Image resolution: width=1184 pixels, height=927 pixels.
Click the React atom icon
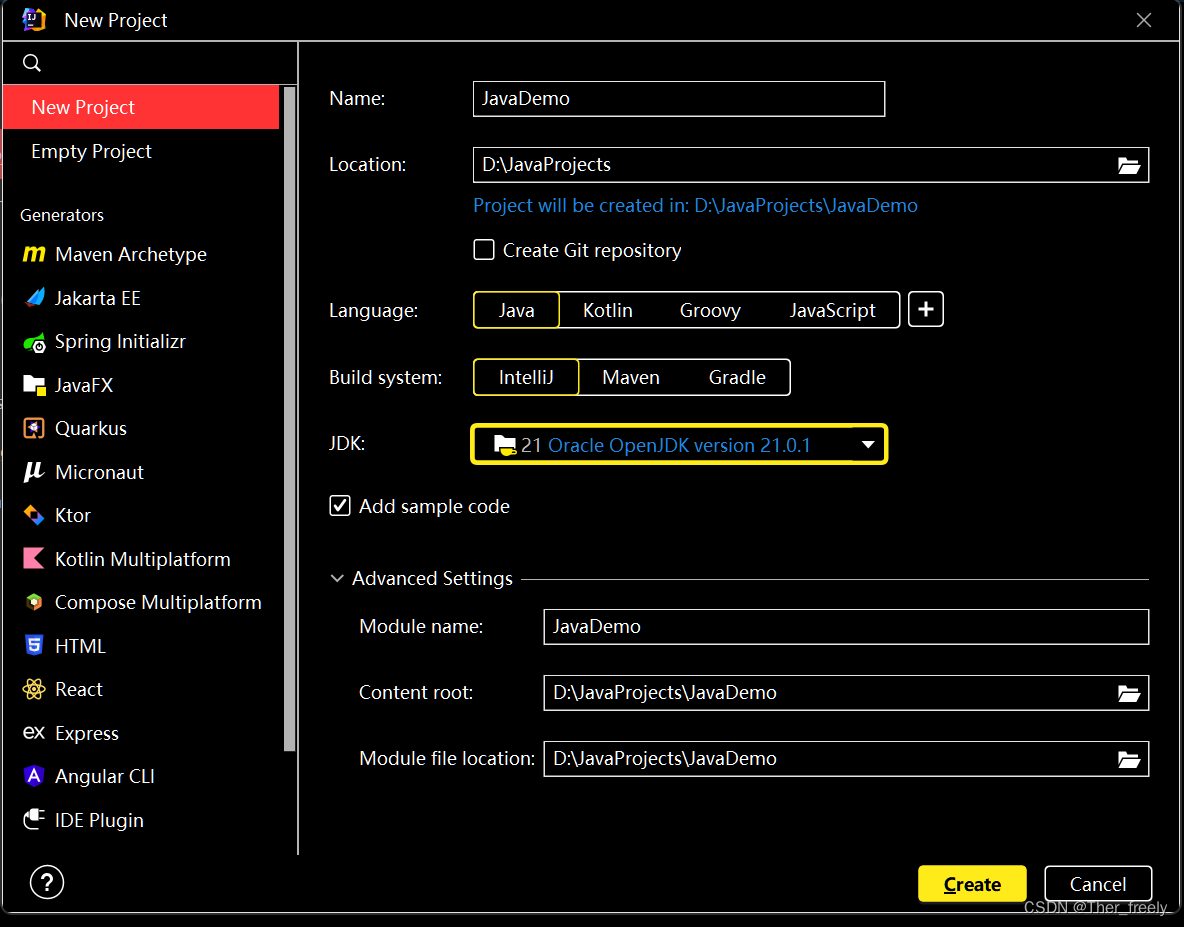pos(34,689)
